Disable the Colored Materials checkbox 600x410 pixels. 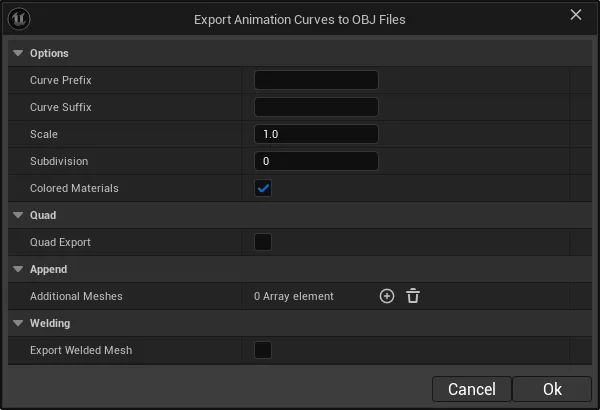[x=263, y=188]
